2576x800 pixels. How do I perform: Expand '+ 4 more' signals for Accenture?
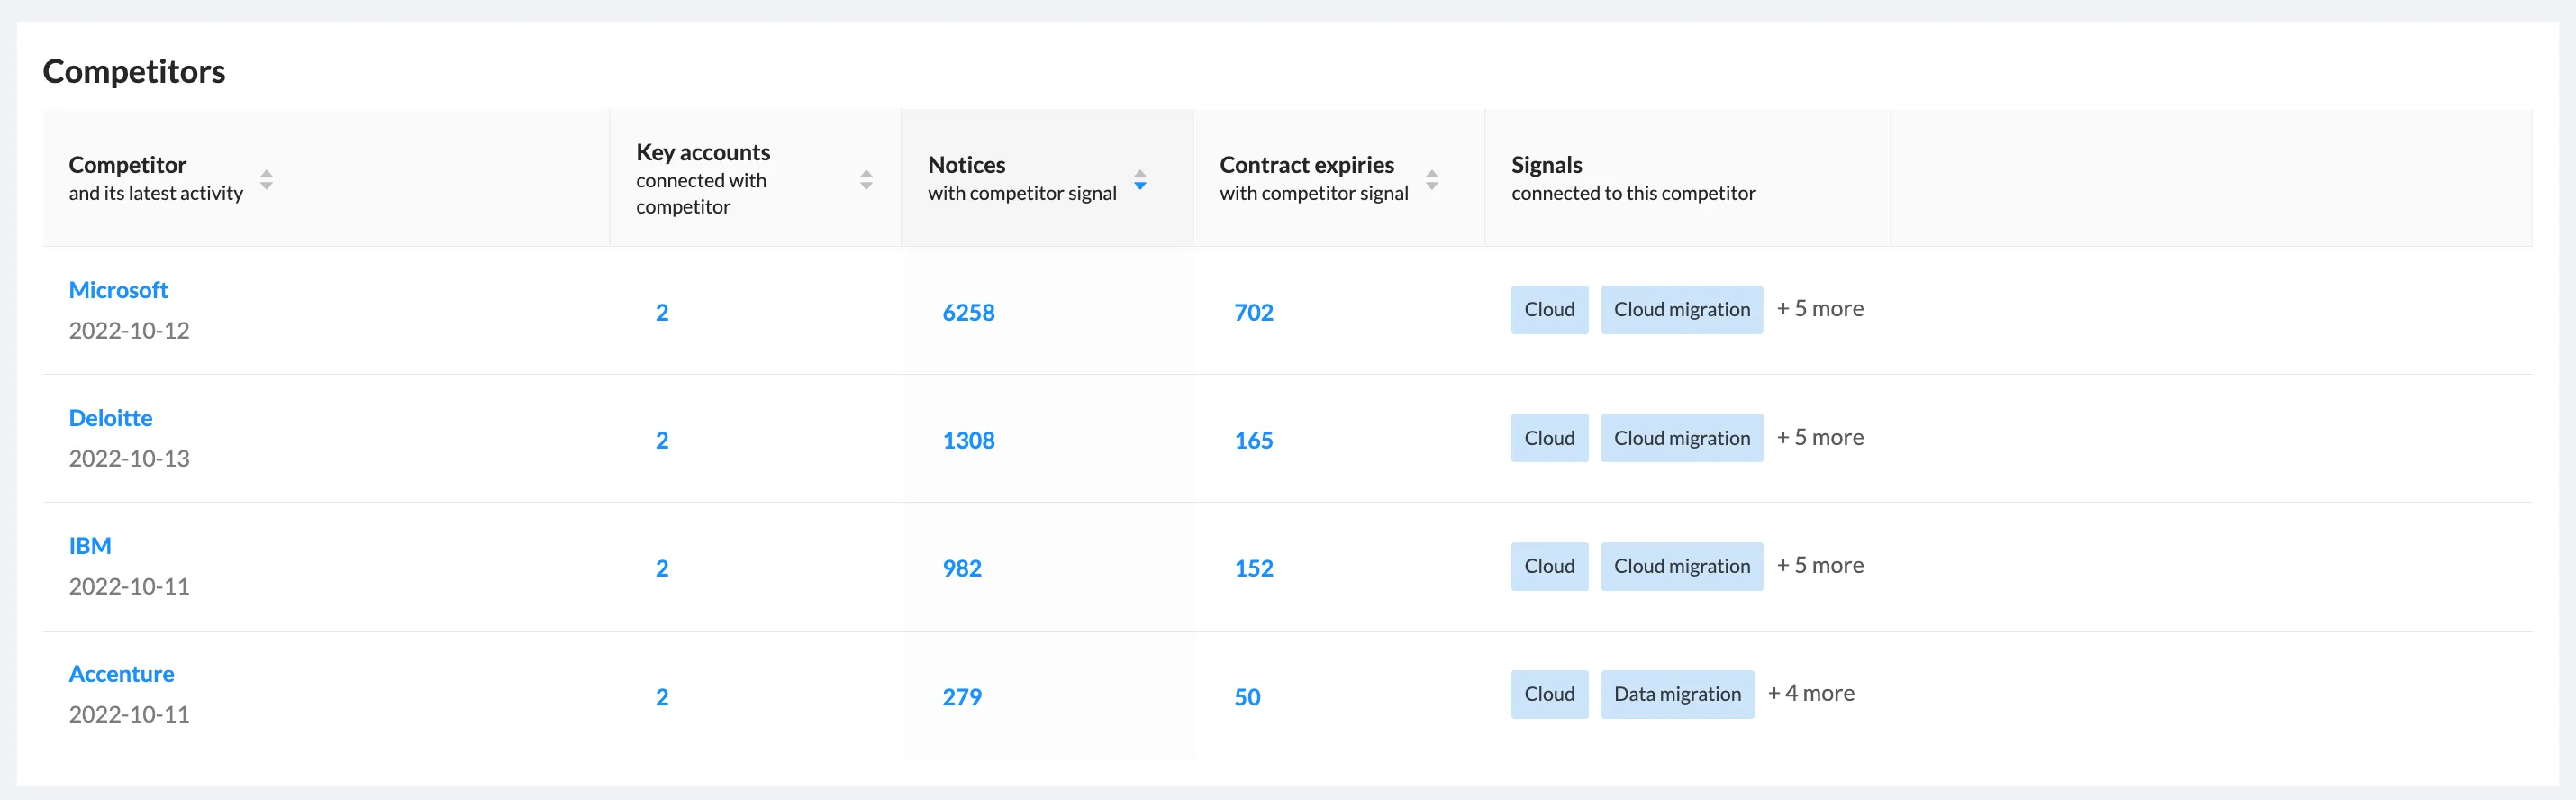(x=1811, y=693)
